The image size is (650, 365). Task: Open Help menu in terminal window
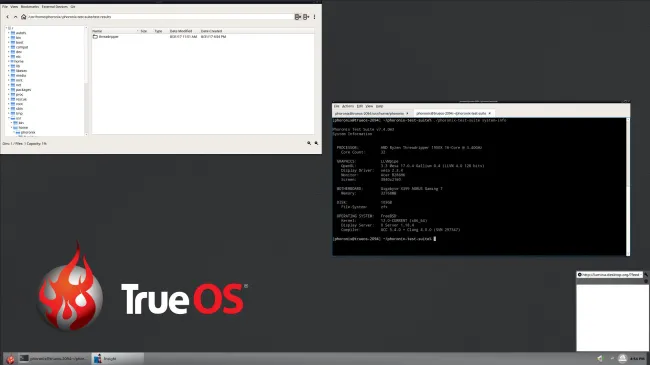pyautogui.click(x=379, y=106)
